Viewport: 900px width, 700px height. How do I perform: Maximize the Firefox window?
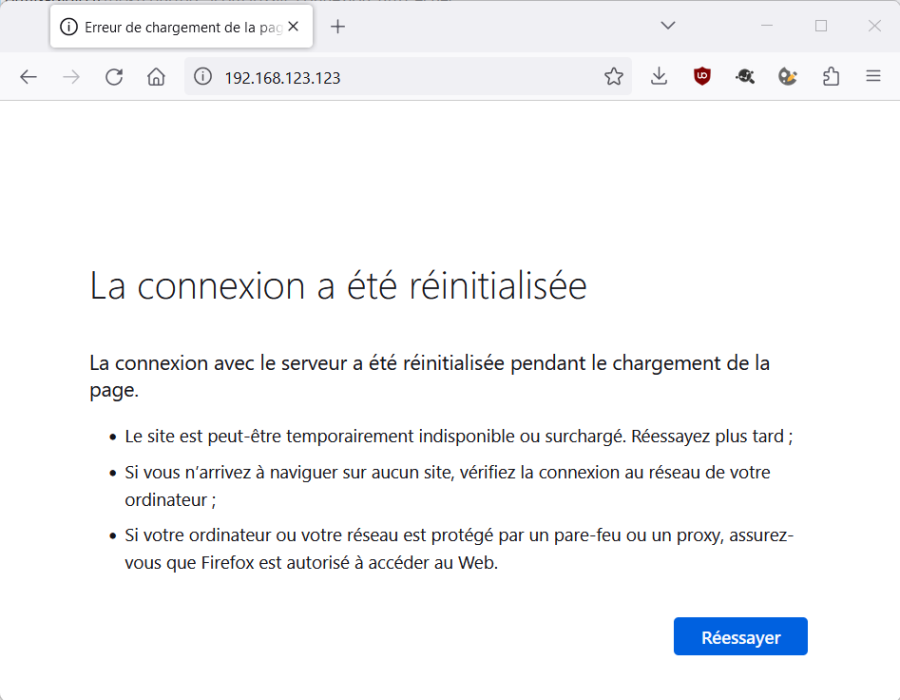(821, 26)
